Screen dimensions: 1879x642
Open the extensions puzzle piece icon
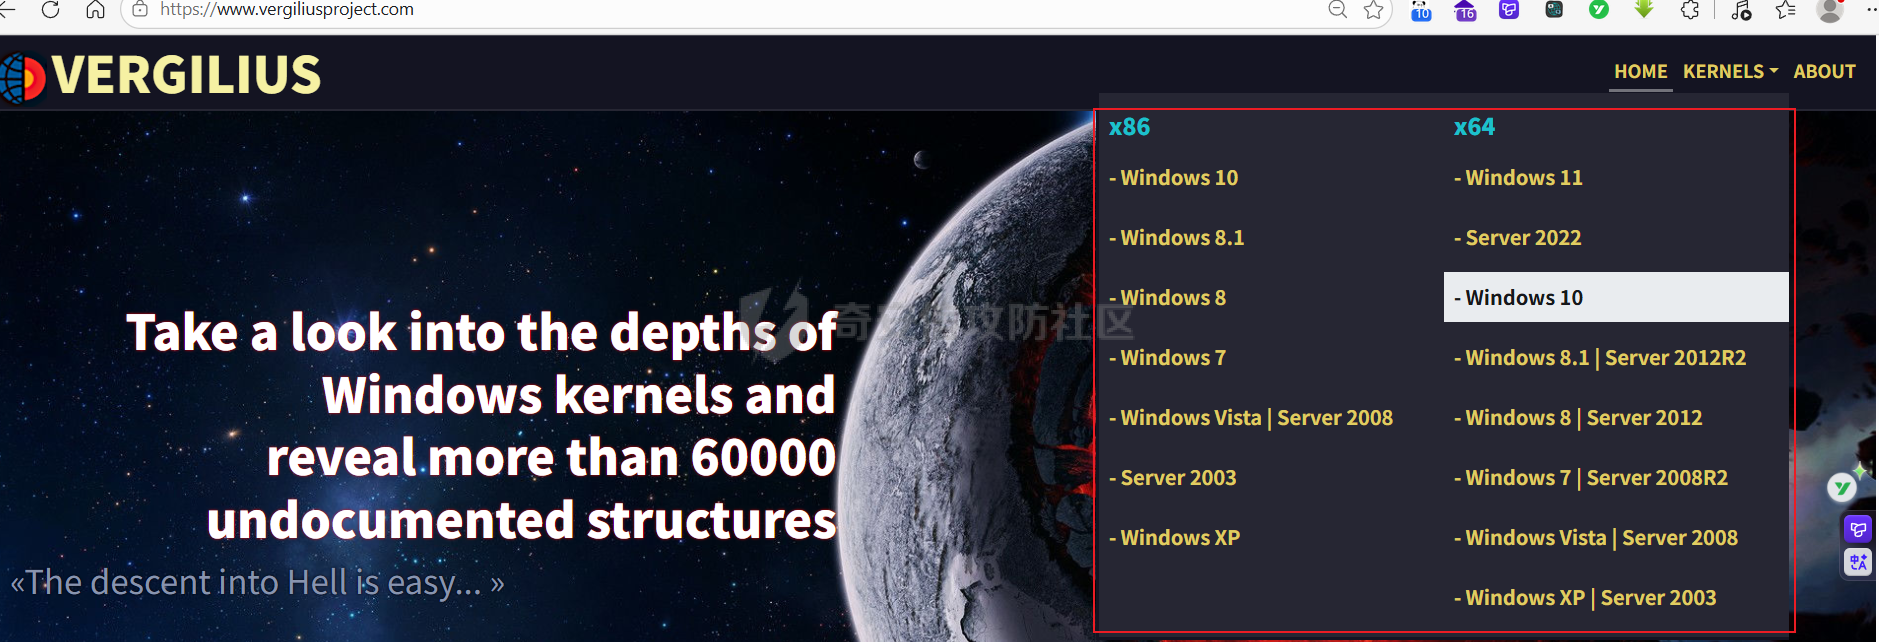pyautogui.click(x=1690, y=10)
